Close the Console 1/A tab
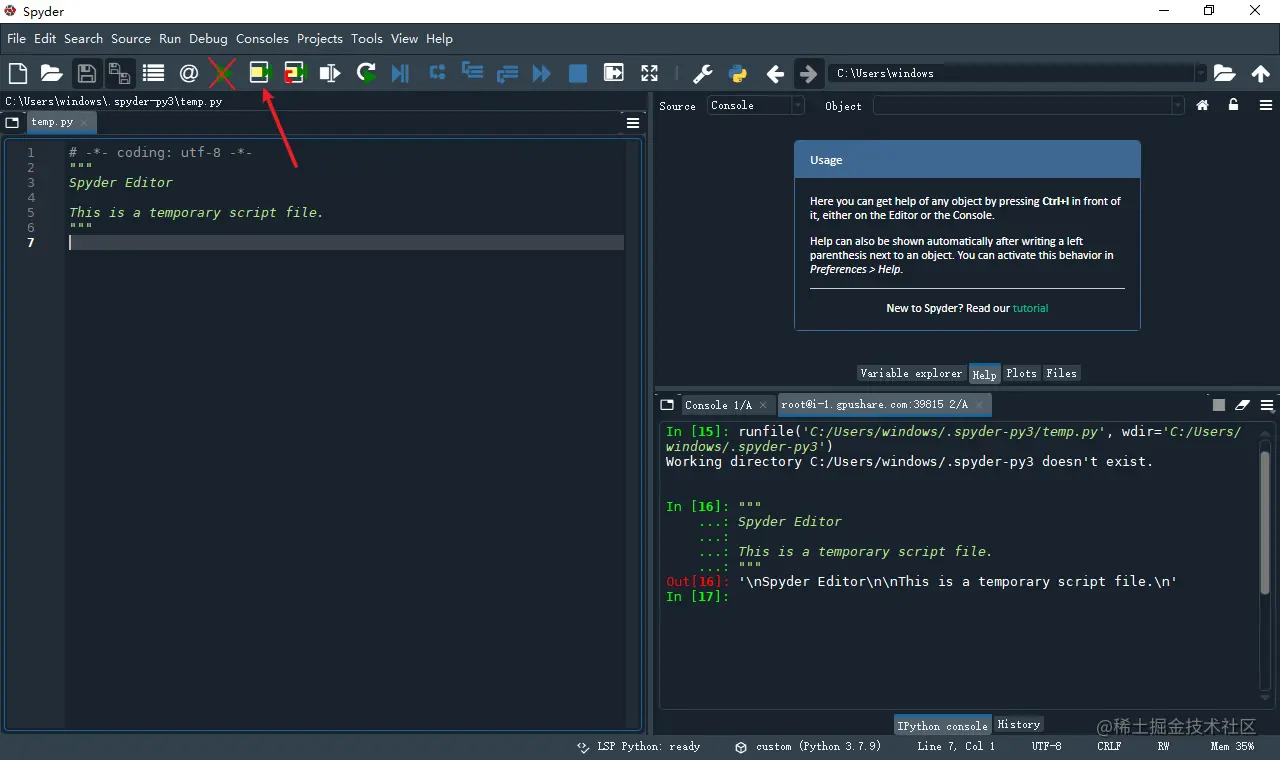The height and width of the screenshot is (760, 1280). click(763, 405)
